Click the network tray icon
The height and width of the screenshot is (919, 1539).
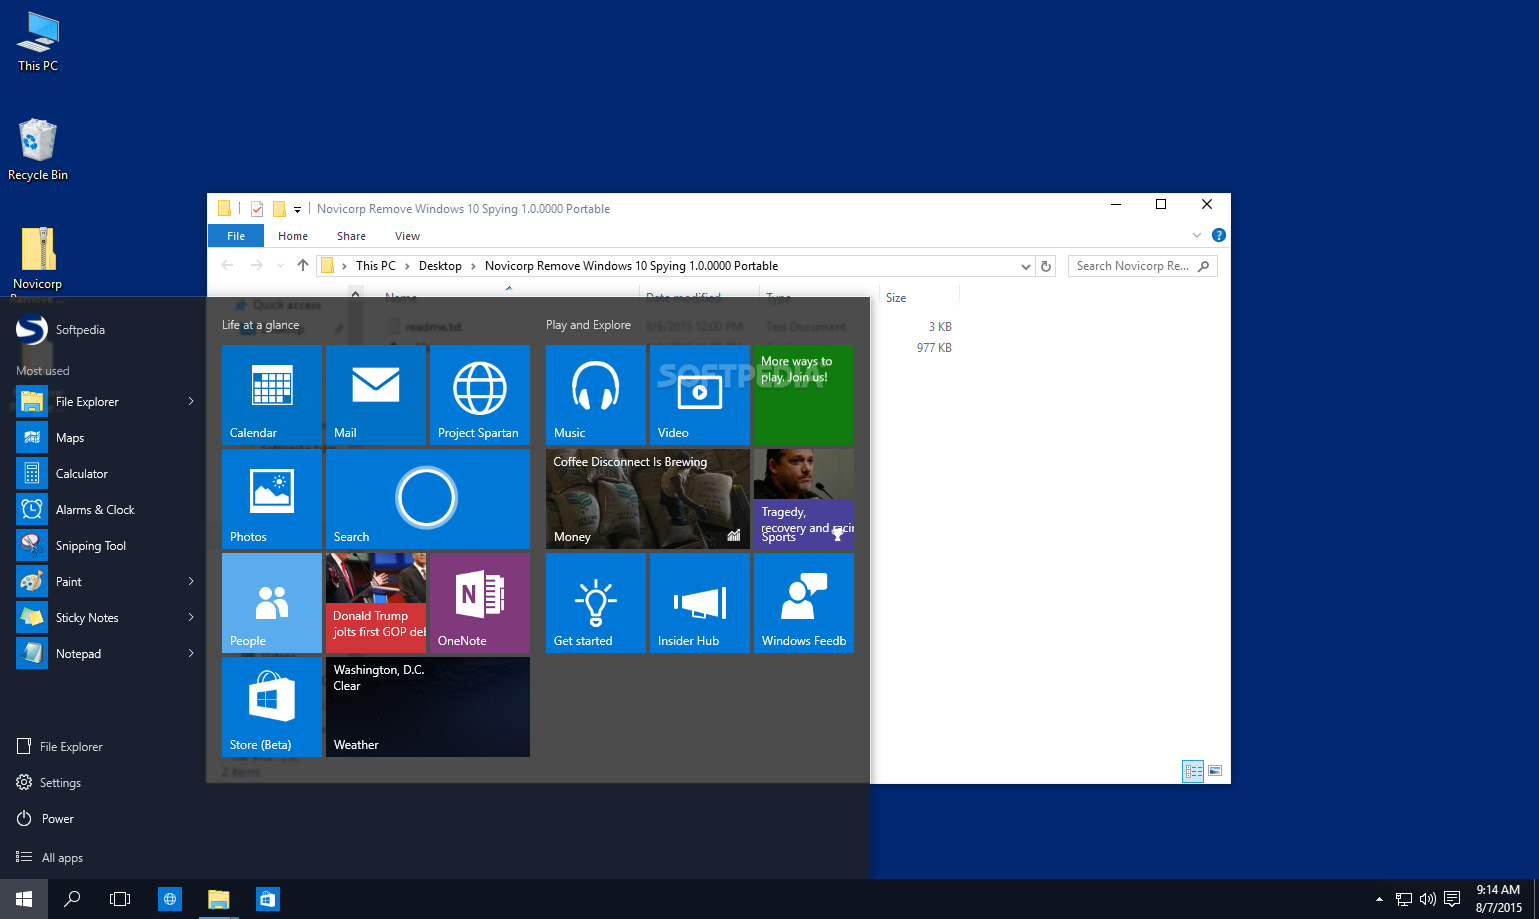pyautogui.click(x=1404, y=899)
